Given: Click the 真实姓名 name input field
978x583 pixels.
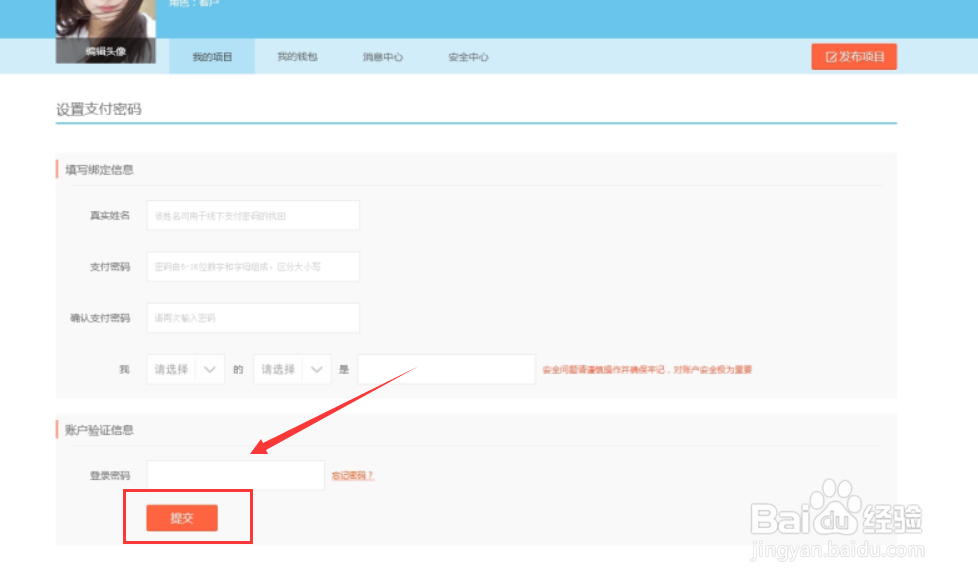Looking at the screenshot, I should pos(252,214).
